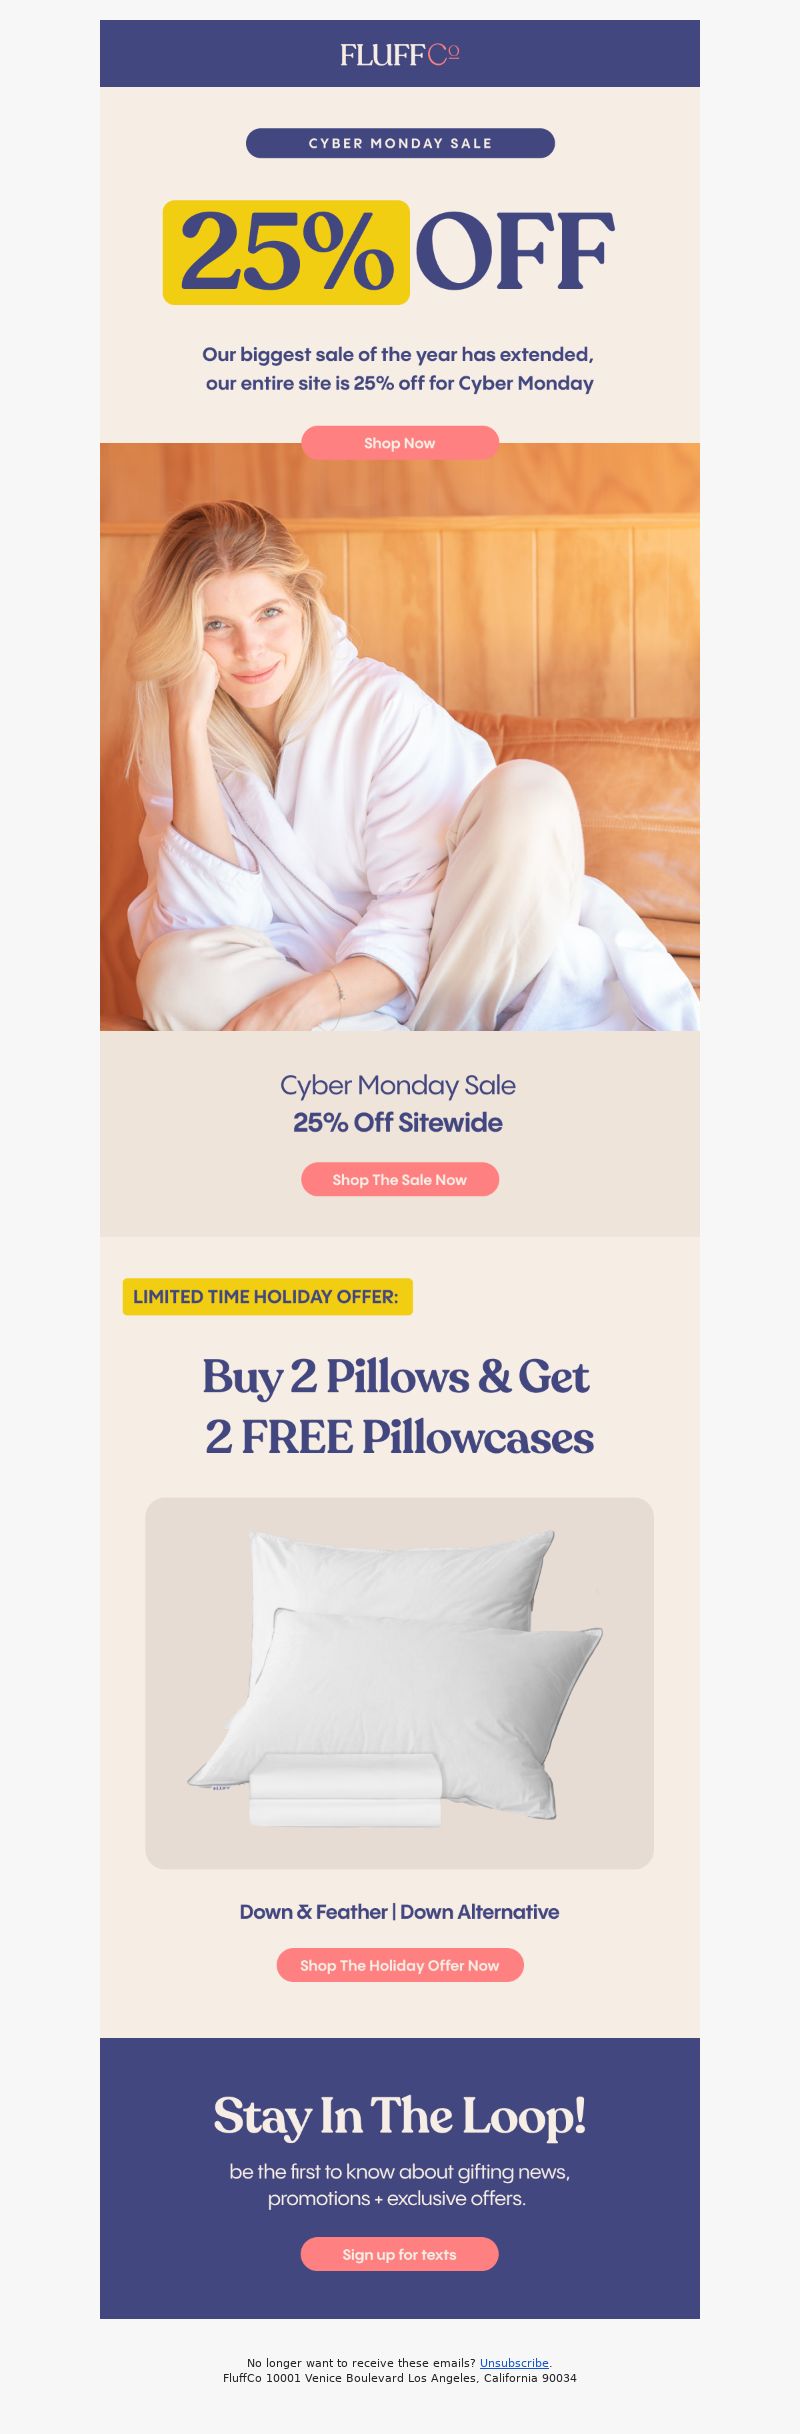Click the Cyber Monday Sale heading

click(x=398, y=1085)
